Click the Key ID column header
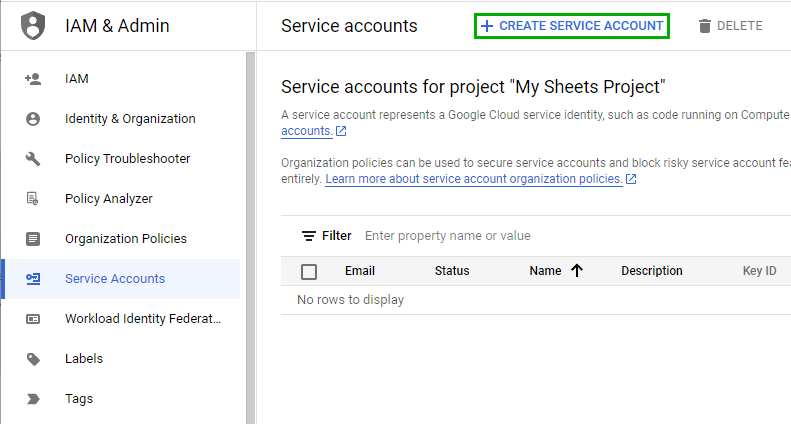This screenshot has height=424, width=791. pos(759,271)
